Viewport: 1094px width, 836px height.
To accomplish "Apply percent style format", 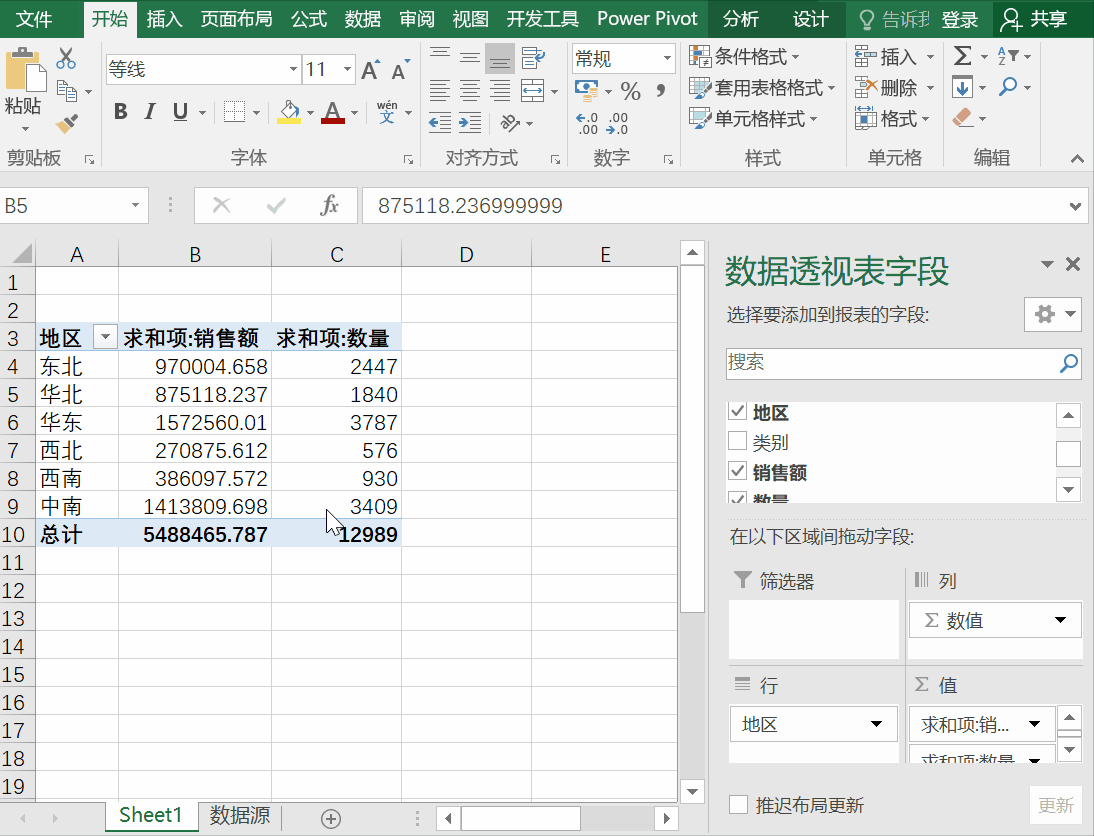I will [x=630, y=91].
